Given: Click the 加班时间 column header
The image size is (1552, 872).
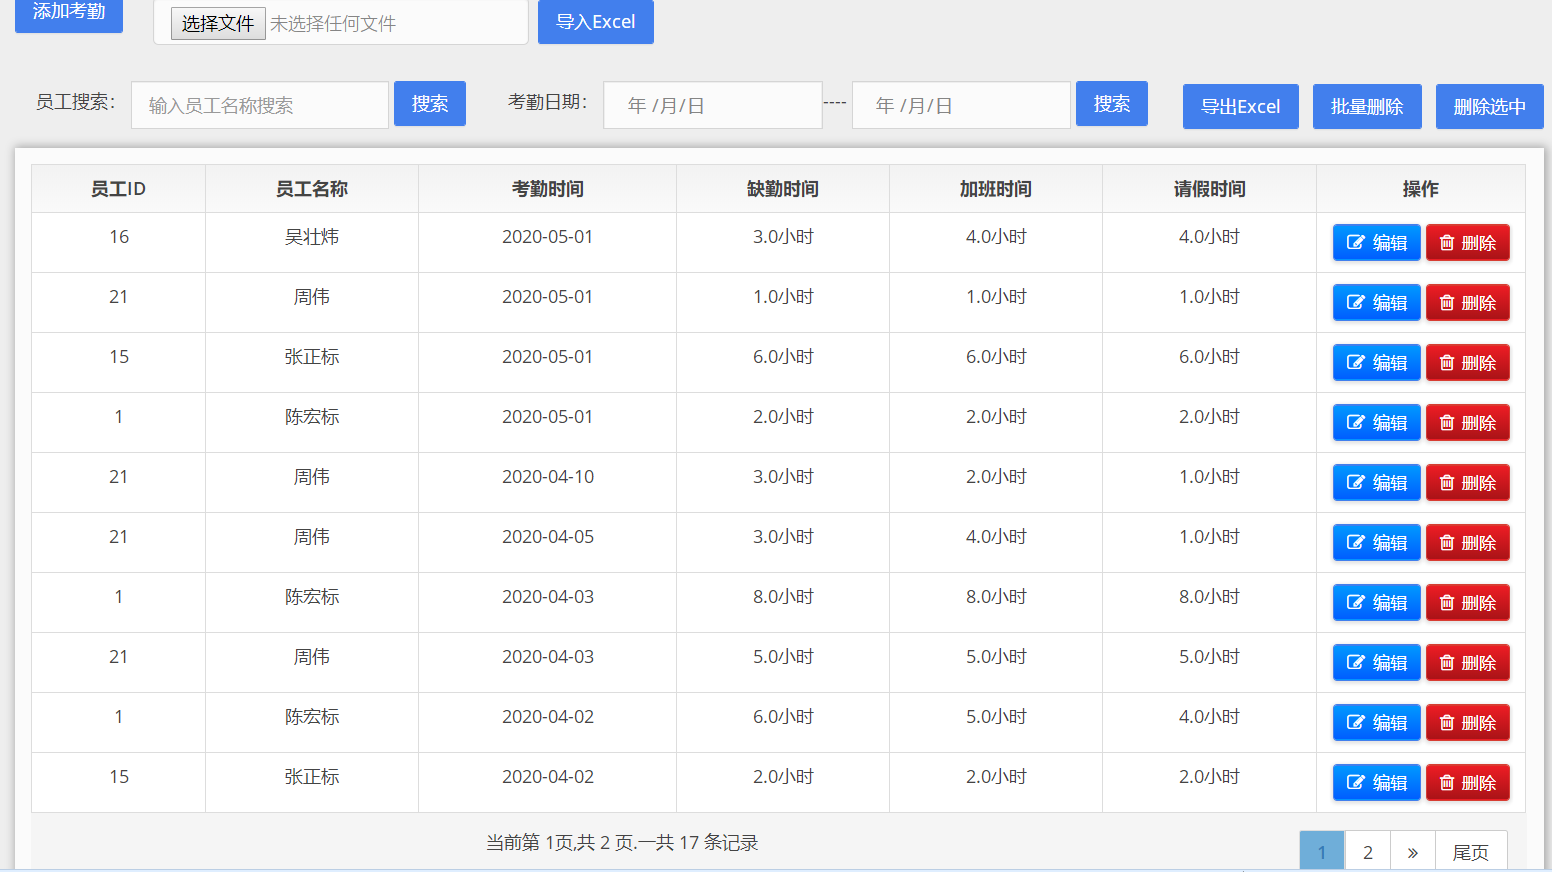Looking at the screenshot, I should coord(996,189).
